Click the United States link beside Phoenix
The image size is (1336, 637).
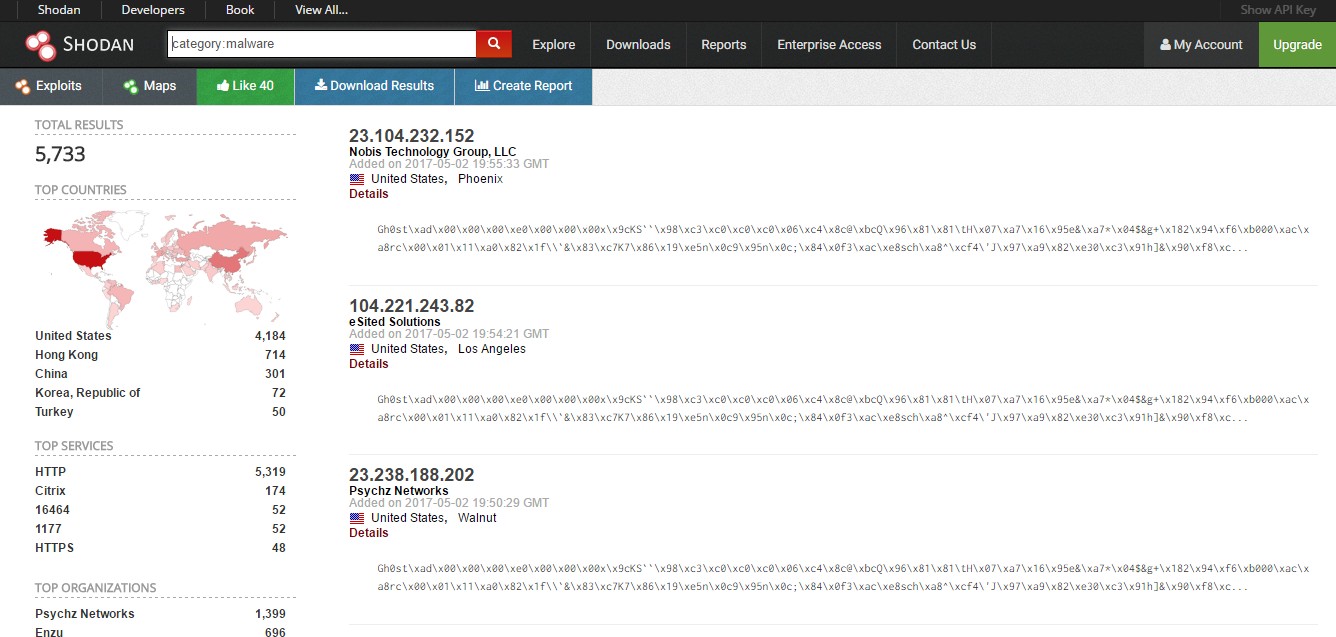pos(407,179)
